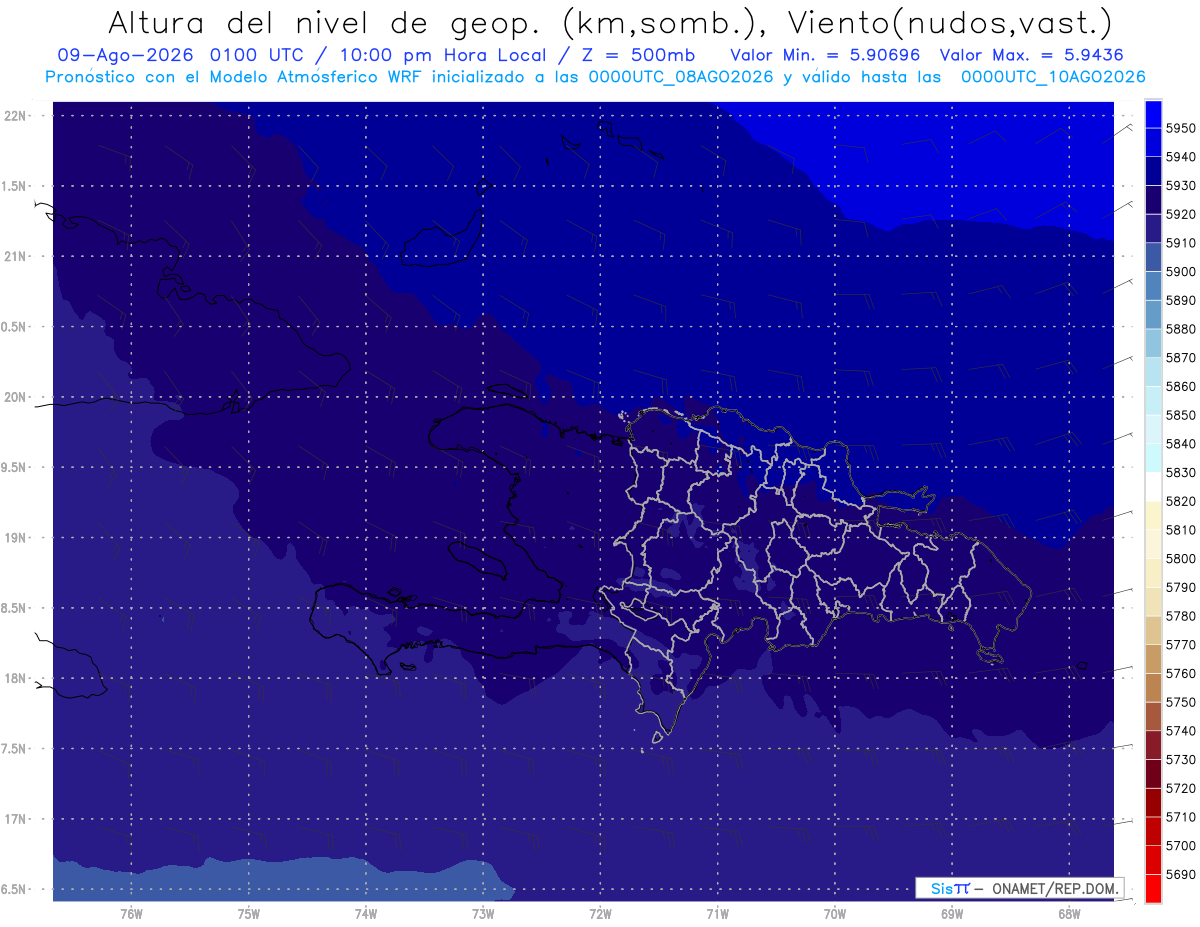Click the 68W longitude axis label
The width and height of the screenshot is (1200, 927).
(x=1068, y=913)
